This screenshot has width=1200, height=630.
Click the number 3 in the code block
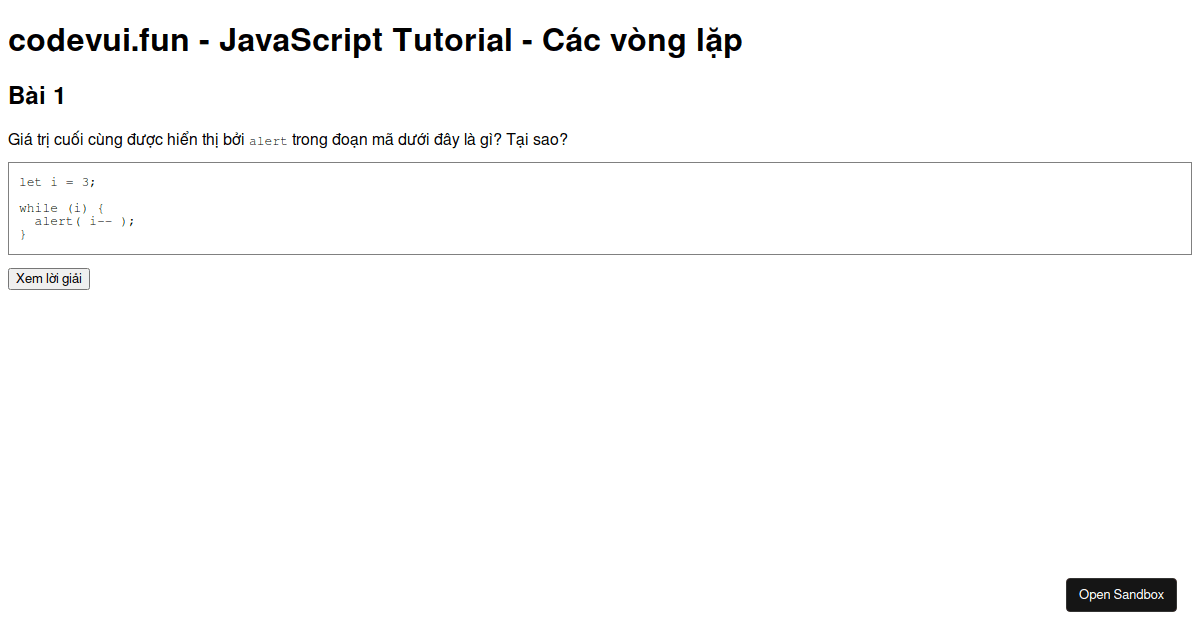(x=87, y=182)
